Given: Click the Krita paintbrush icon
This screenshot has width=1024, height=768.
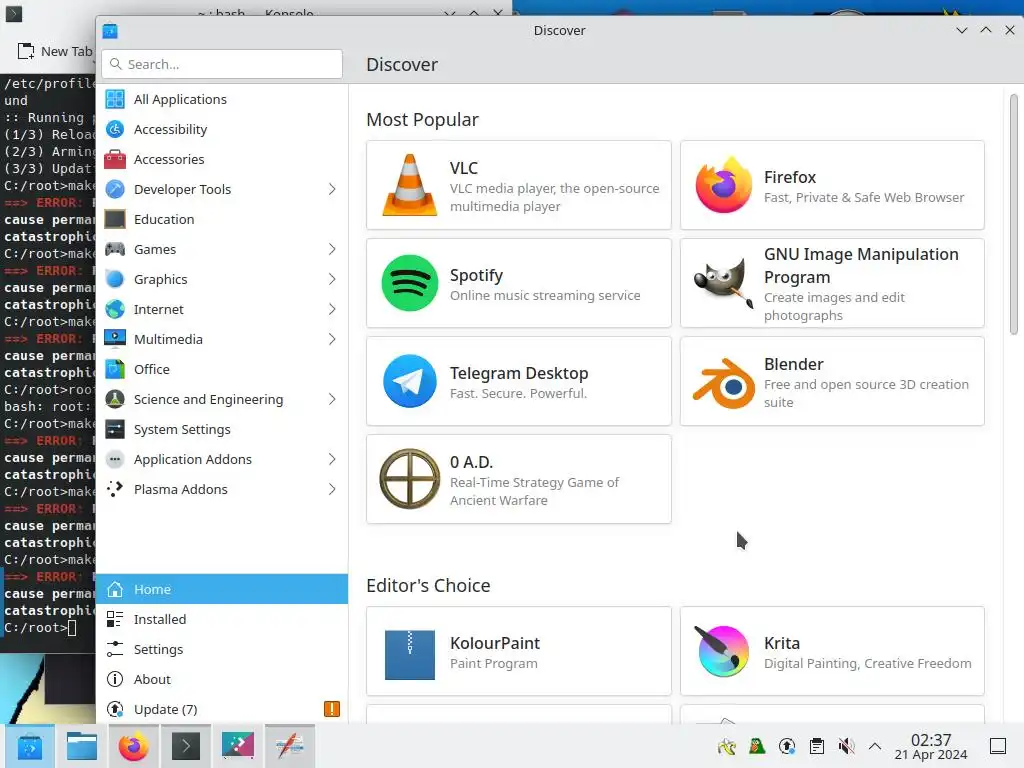Looking at the screenshot, I should pyautogui.click(x=723, y=651).
